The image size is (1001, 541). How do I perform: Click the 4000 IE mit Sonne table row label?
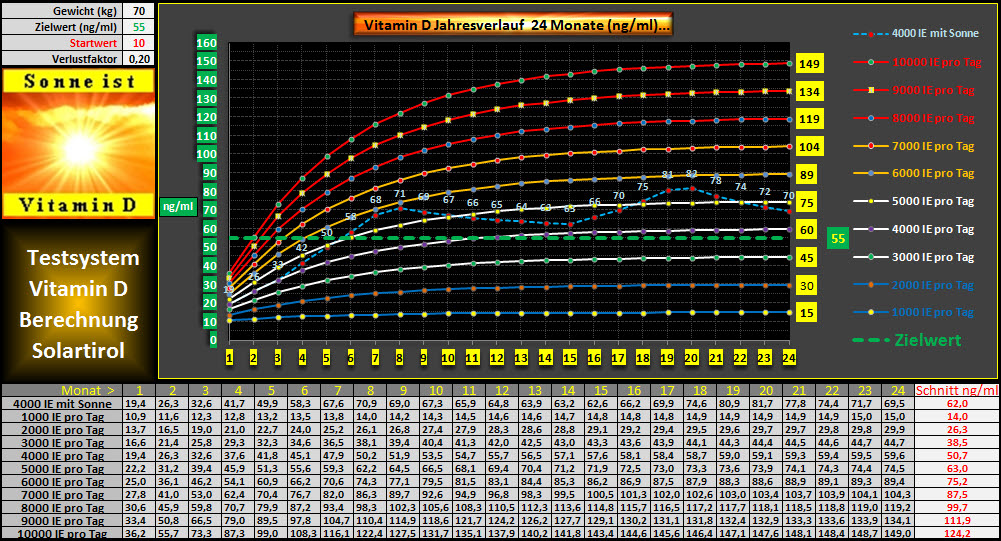coord(62,402)
